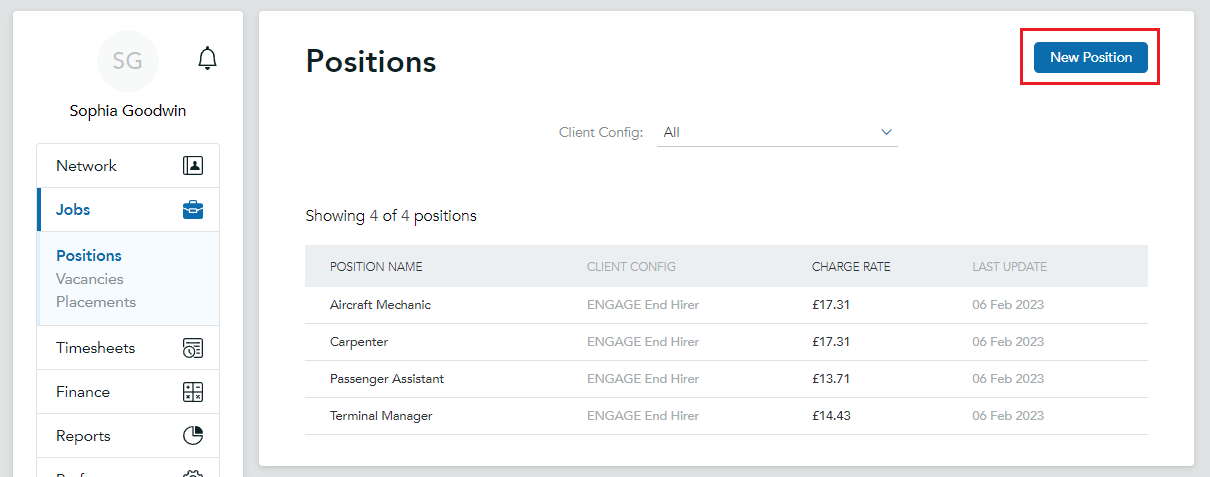Open the Carpenter position row
This screenshot has width=1210, height=477.
pyautogui.click(x=726, y=342)
